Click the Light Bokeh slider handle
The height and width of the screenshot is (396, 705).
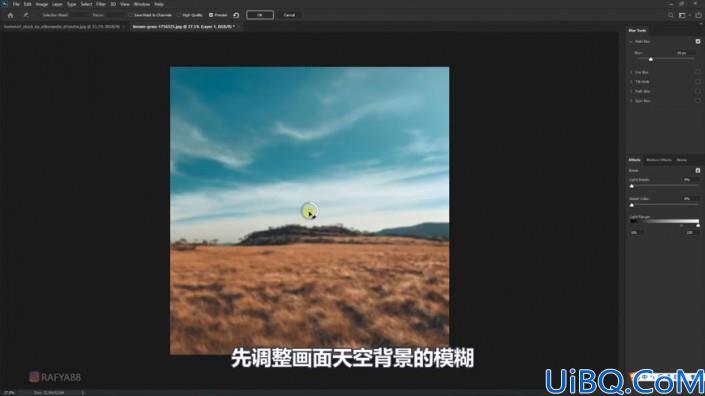pyautogui.click(x=632, y=186)
